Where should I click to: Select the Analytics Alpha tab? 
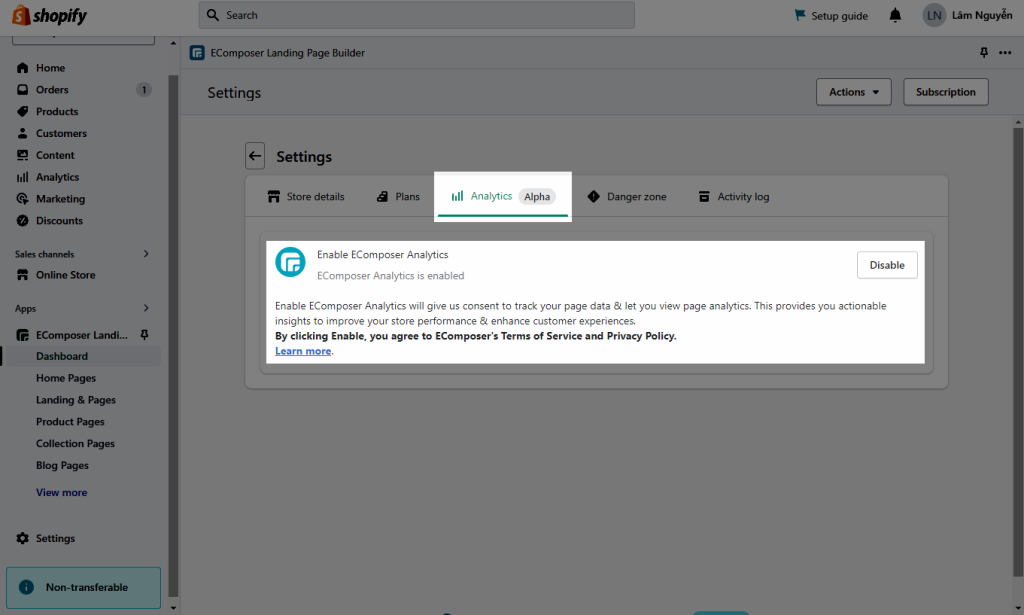[503, 197]
